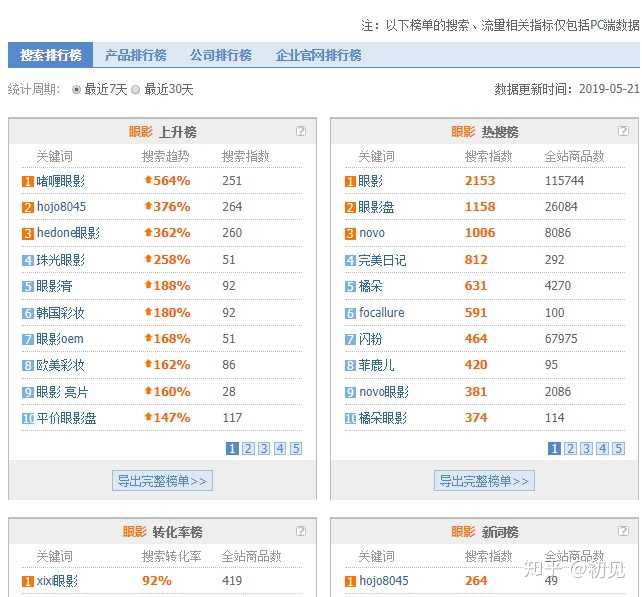Open keyword 珠光眼影

(x=61, y=260)
